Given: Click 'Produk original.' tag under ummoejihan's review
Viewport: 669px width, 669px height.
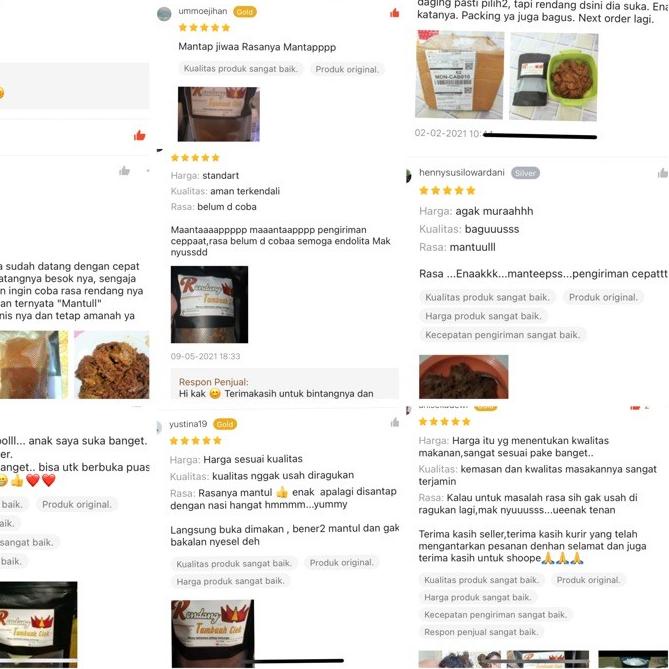Looking at the screenshot, I should tap(347, 69).
